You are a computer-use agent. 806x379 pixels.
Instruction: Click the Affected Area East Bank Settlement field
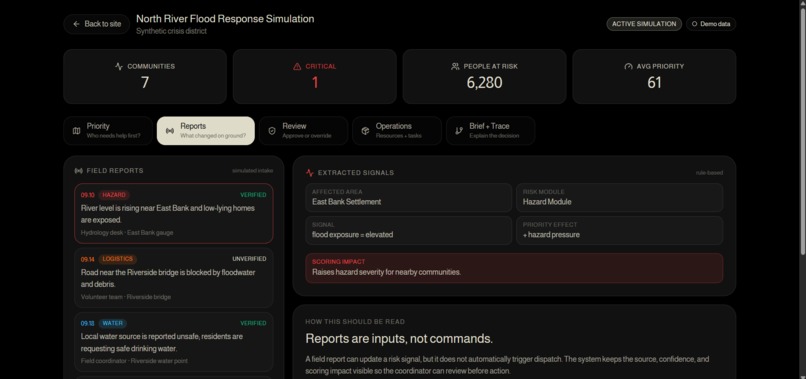point(409,197)
